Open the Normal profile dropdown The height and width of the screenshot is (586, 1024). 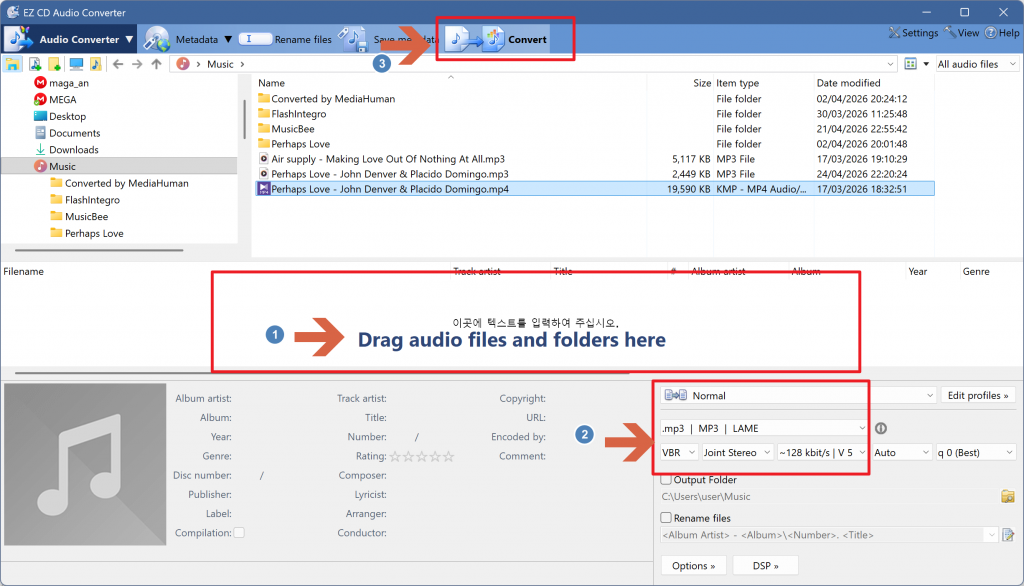tap(798, 395)
